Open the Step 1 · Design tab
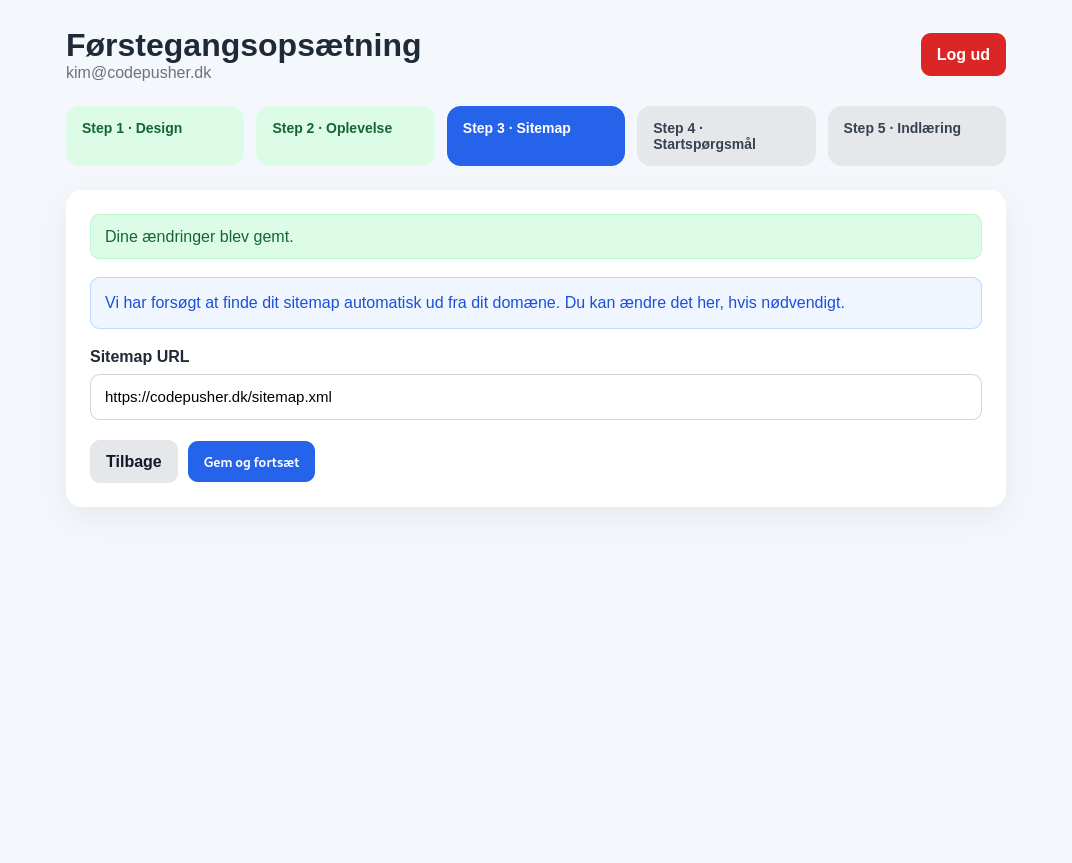1072x863 pixels. [x=155, y=136]
